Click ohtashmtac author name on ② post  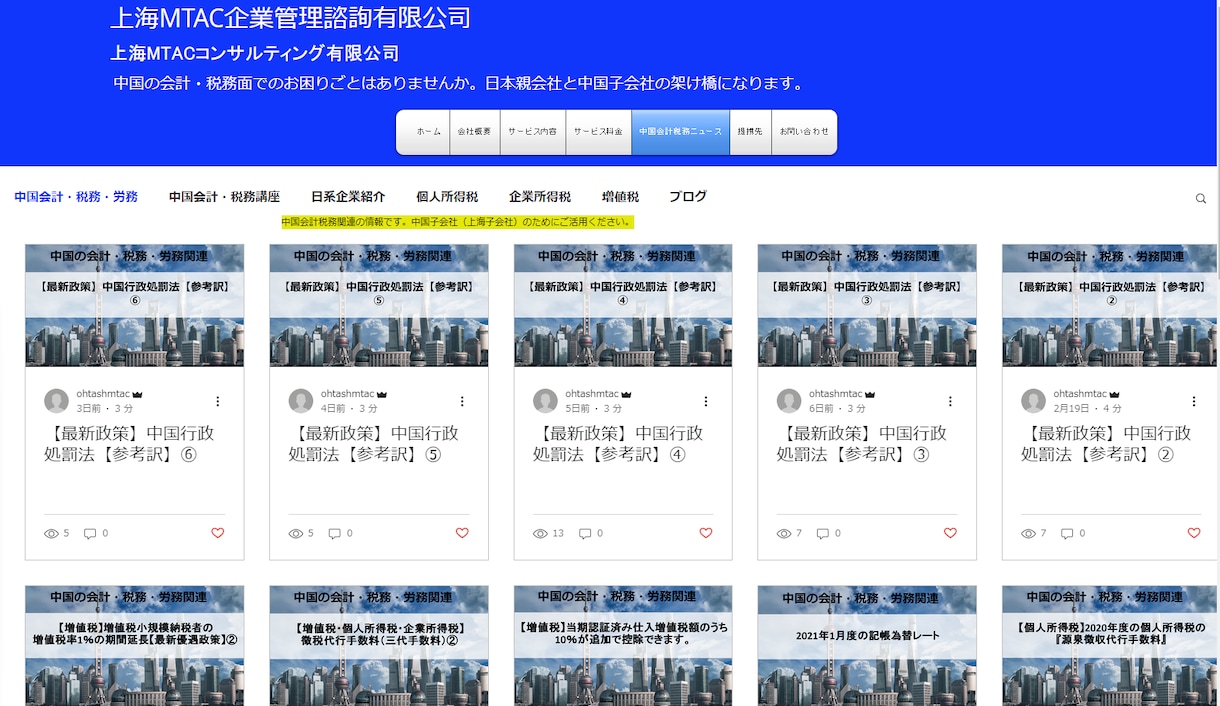[x=1080, y=394]
